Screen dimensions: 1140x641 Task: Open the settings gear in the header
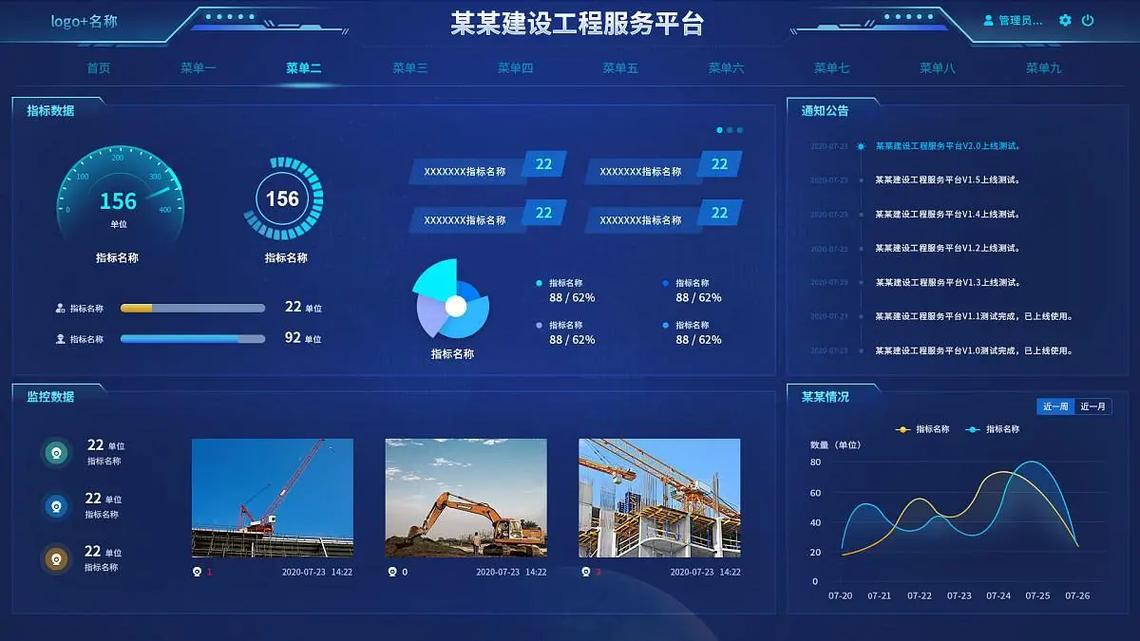pos(1064,19)
